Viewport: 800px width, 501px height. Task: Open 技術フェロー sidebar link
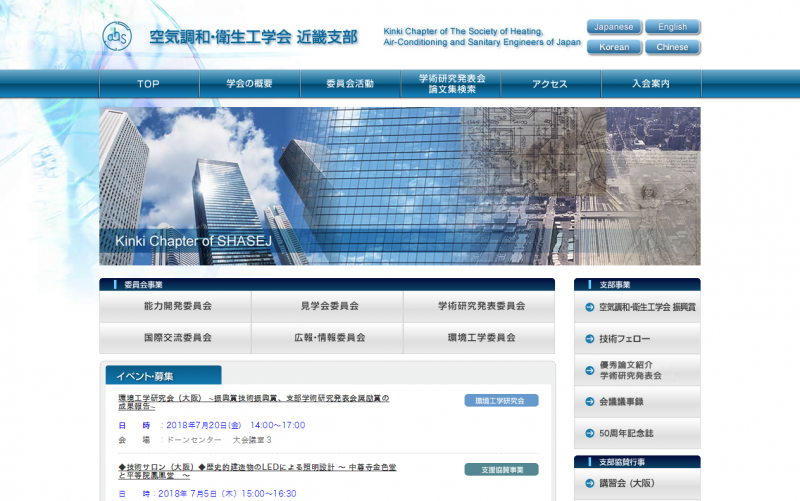click(637, 339)
